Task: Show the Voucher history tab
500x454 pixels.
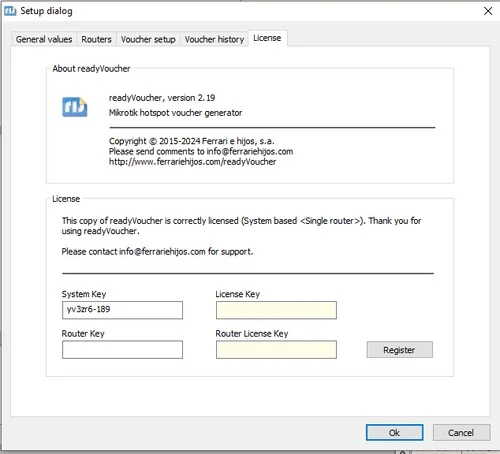Action: [214, 39]
